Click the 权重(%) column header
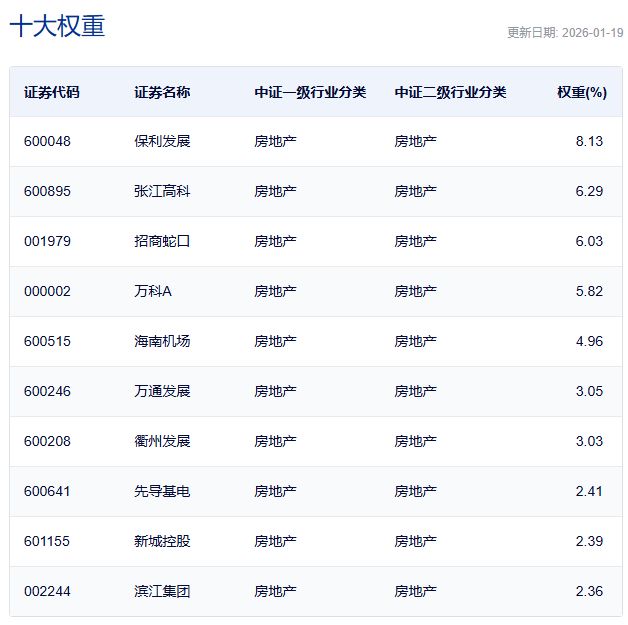 click(582, 92)
